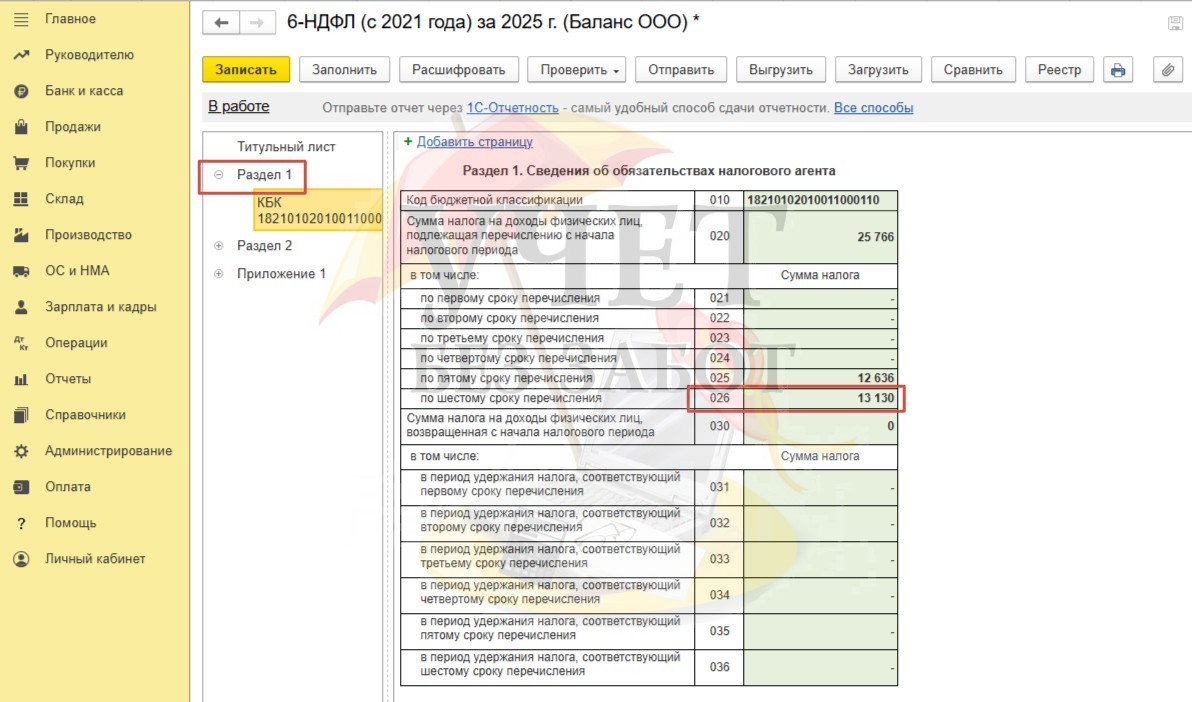This screenshot has width=1192, height=702.
Task: Expand the Приложение 1 tree node
Action: tap(218, 274)
